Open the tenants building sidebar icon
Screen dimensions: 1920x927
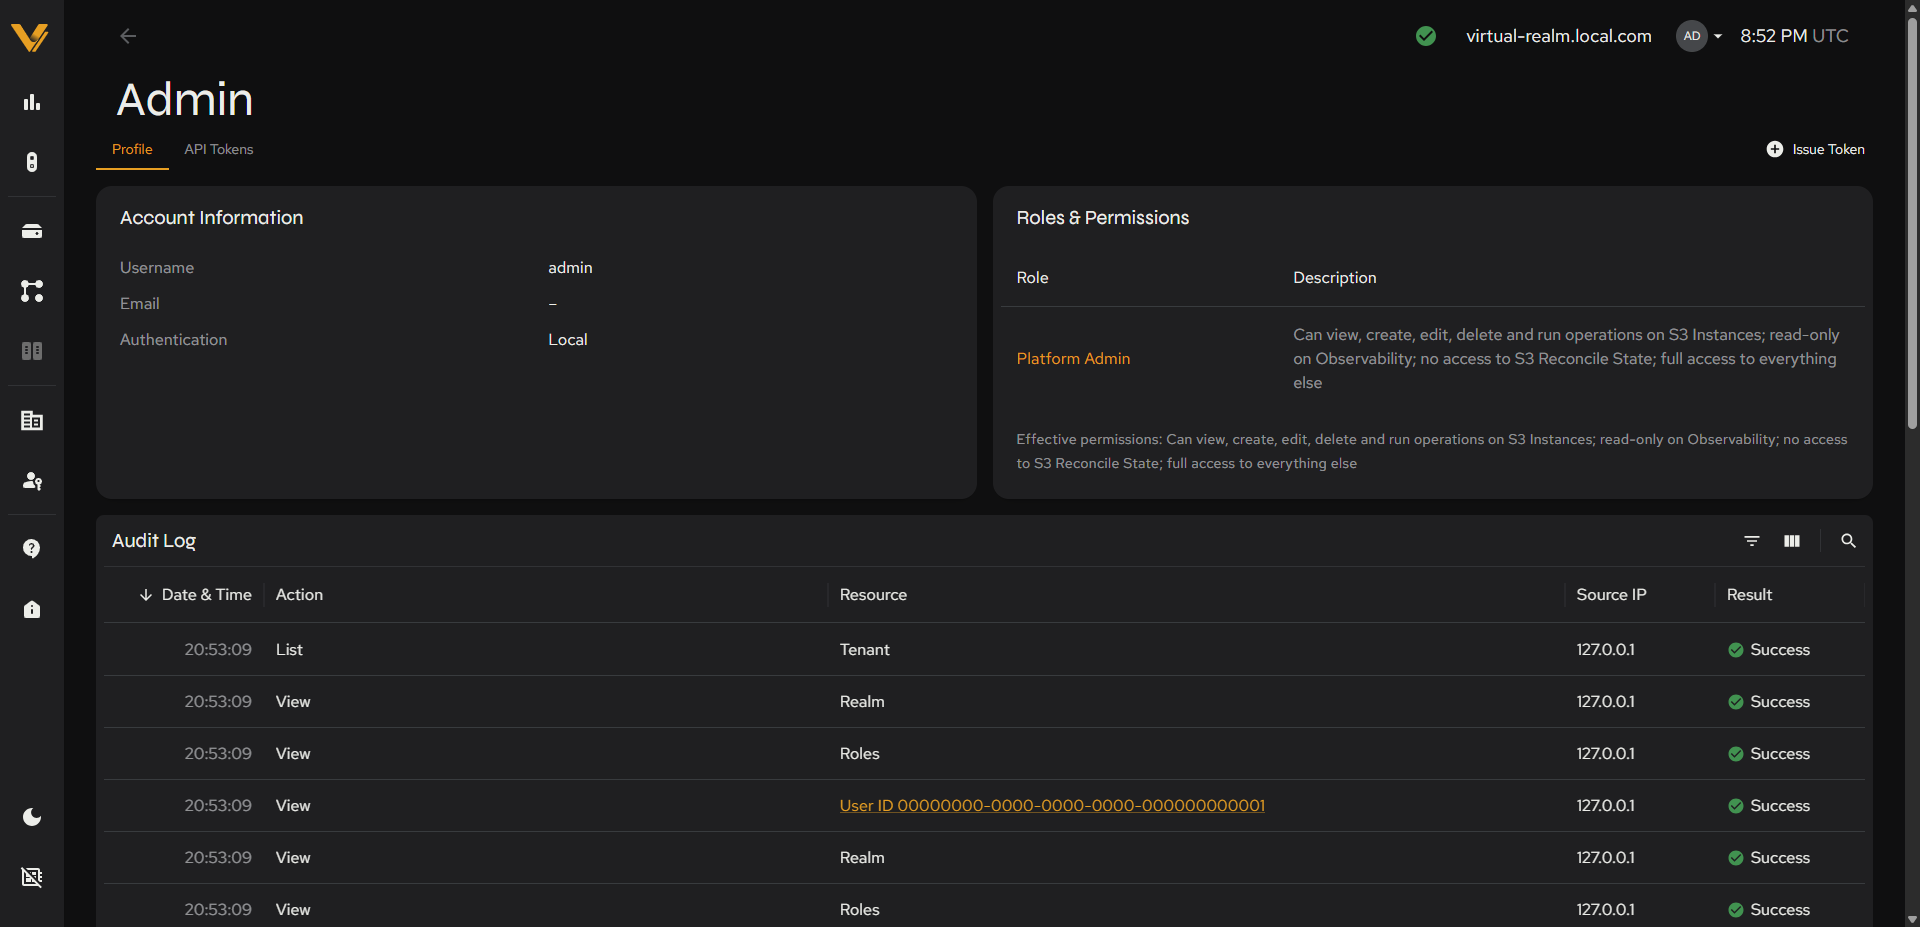(32, 421)
